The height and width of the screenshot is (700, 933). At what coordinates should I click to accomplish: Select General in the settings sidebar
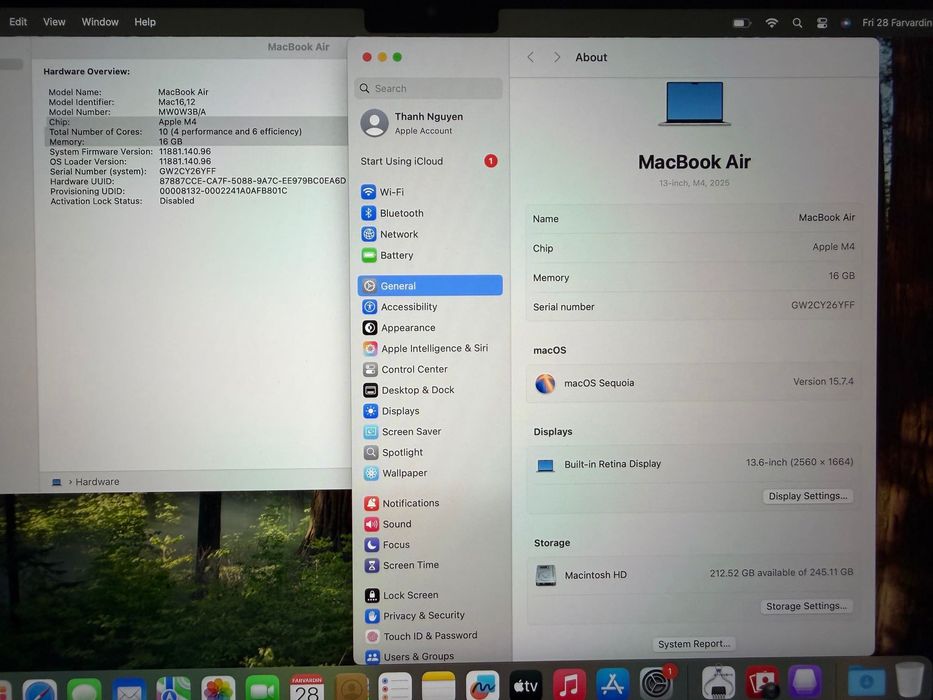tap(430, 286)
